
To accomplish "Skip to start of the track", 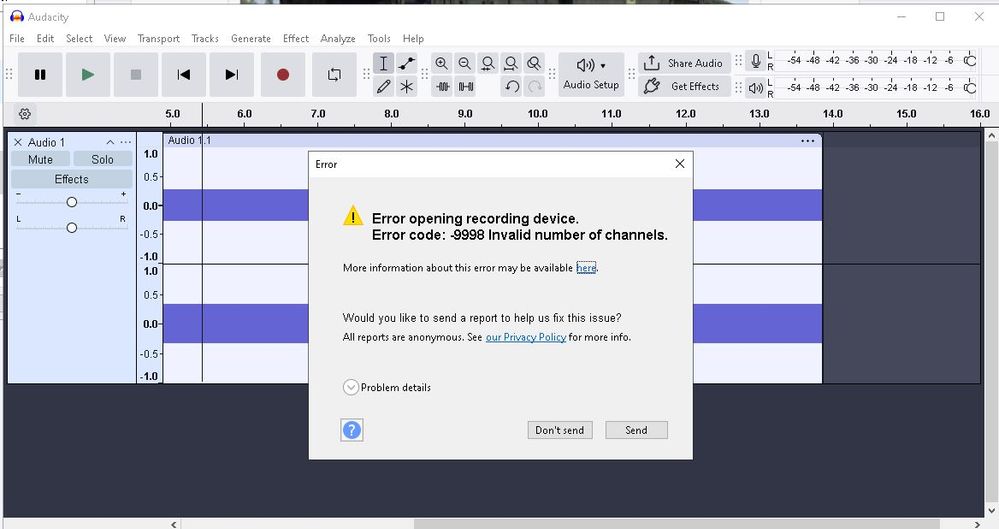I will coord(183,75).
